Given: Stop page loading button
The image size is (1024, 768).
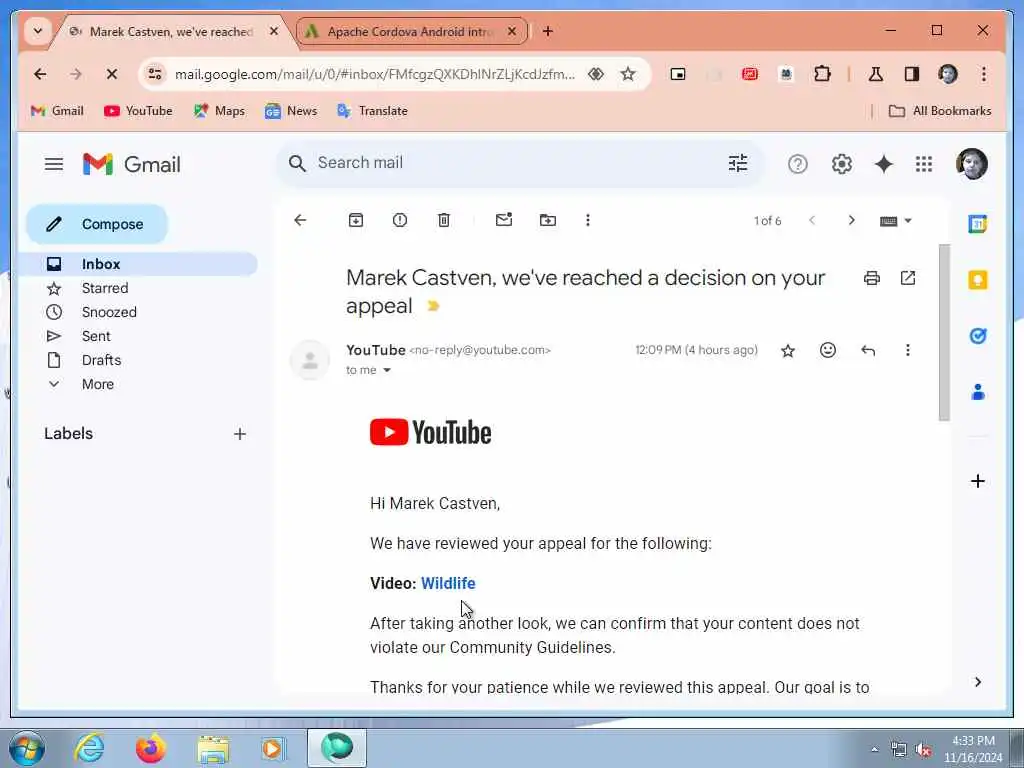Looking at the screenshot, I should pyautogui.click(x=112, y=74).
